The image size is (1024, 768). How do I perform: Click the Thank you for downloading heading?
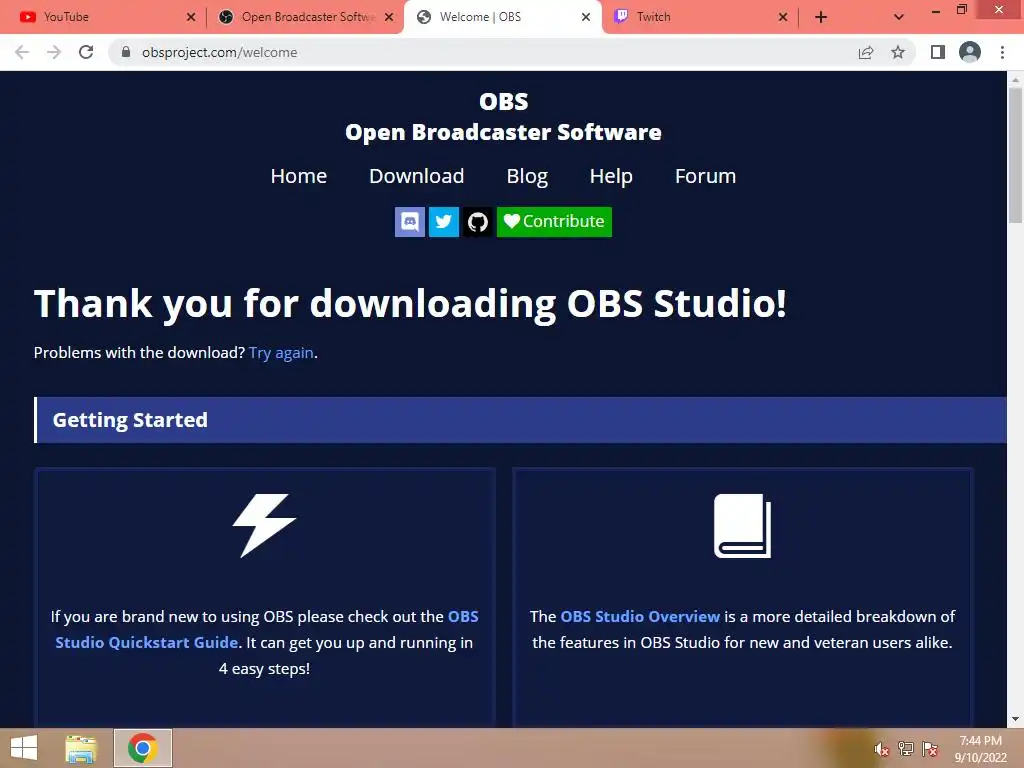pyautogui.click(x=410, y=304)
